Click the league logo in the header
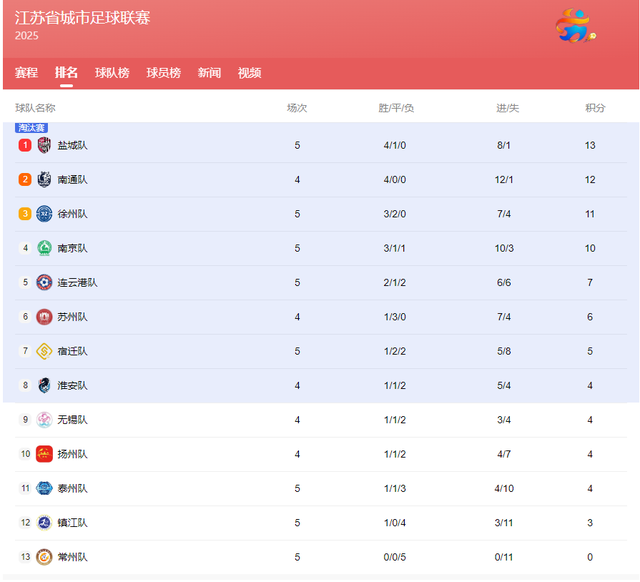This screenshot has width=640, height=582. [x=576, y=26]
